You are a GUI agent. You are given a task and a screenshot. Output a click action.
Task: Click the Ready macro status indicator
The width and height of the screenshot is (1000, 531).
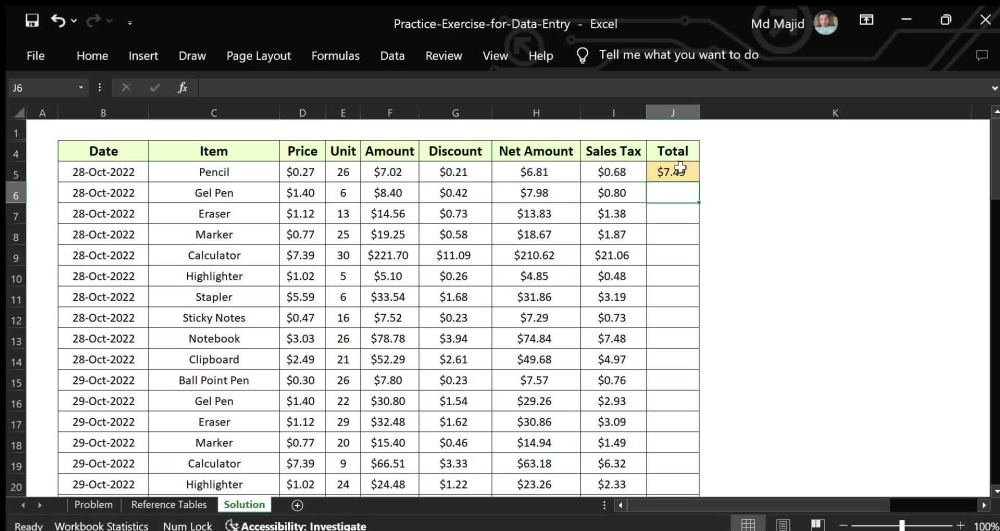pos(28,526)
